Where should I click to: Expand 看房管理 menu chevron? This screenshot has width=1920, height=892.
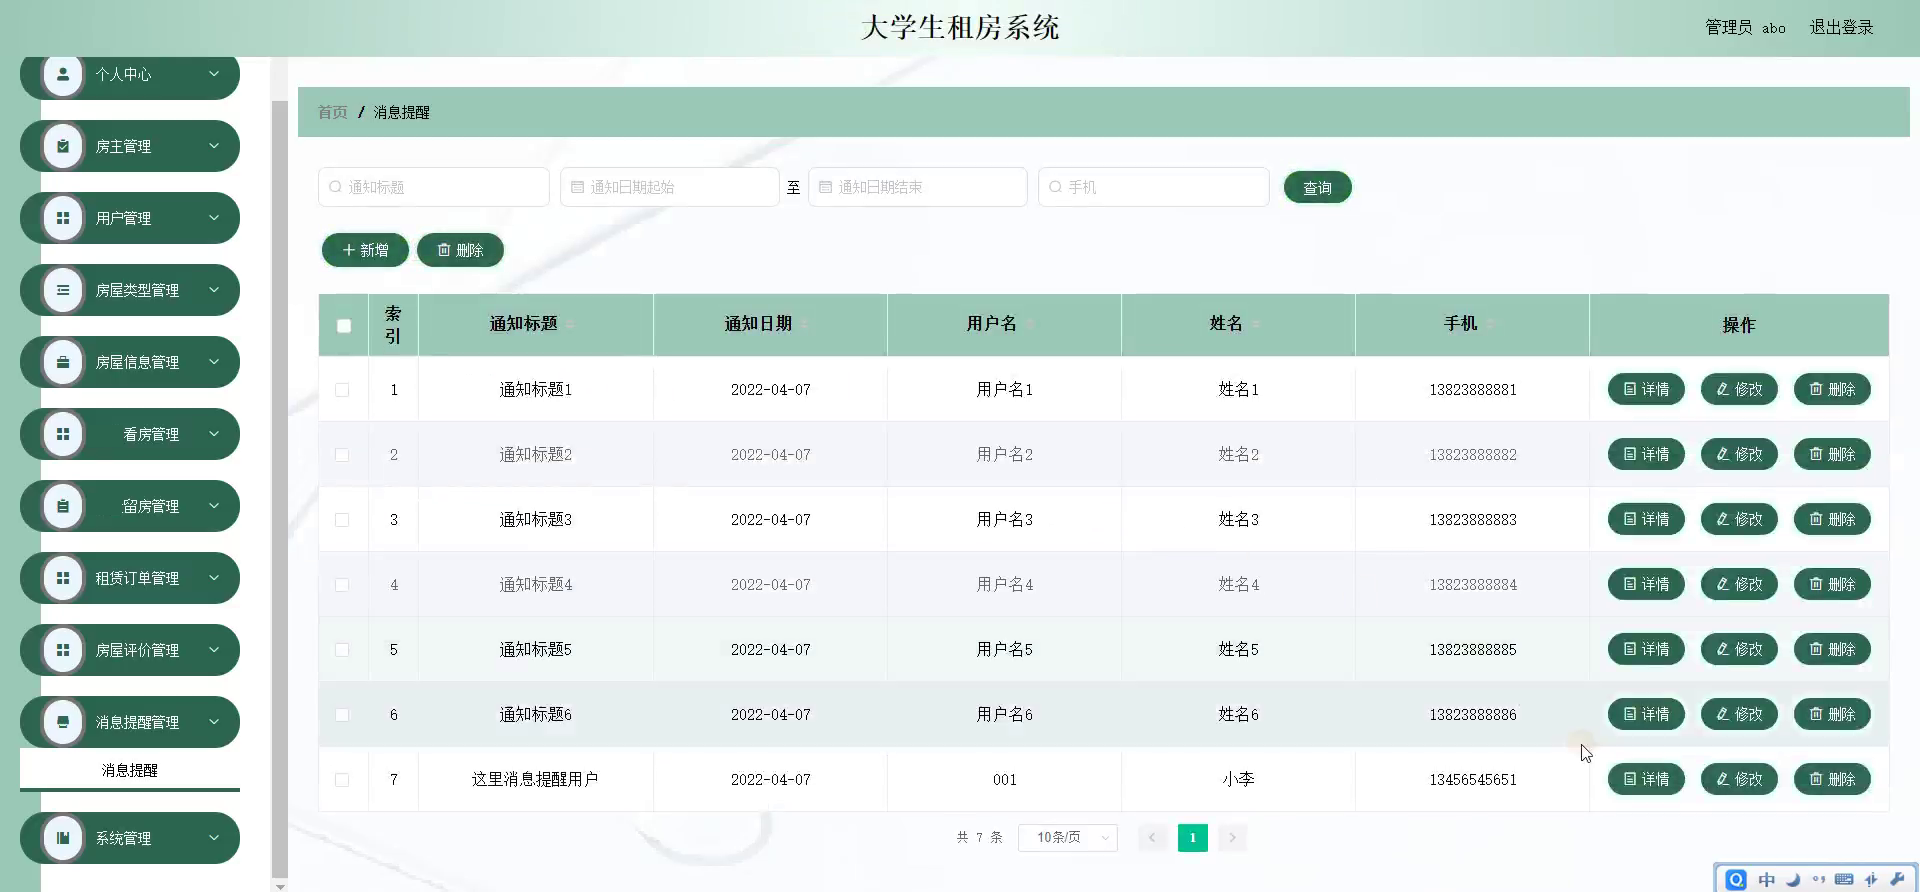point(213,434)
